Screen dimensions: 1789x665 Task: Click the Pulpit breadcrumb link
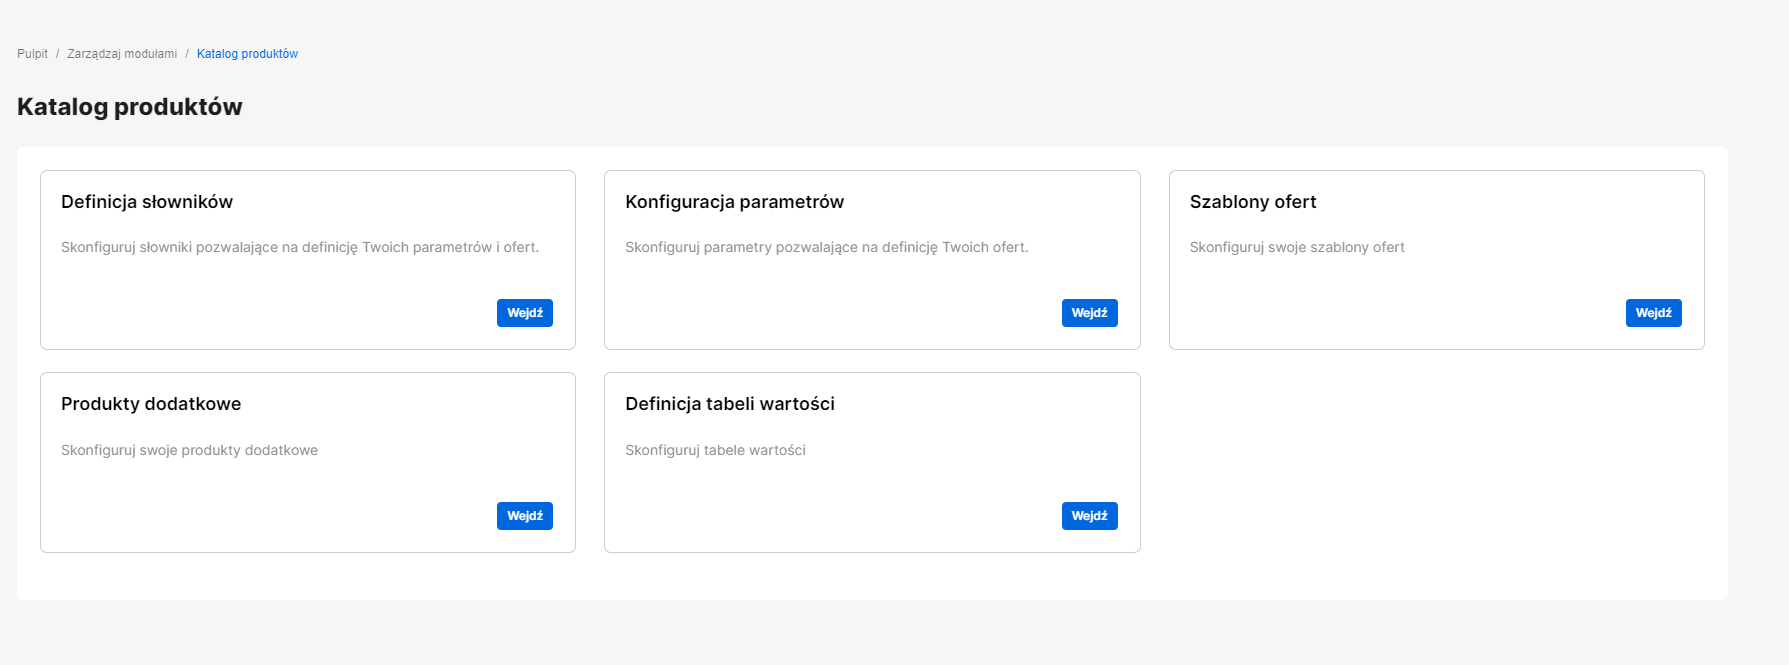tap(32, 54)
